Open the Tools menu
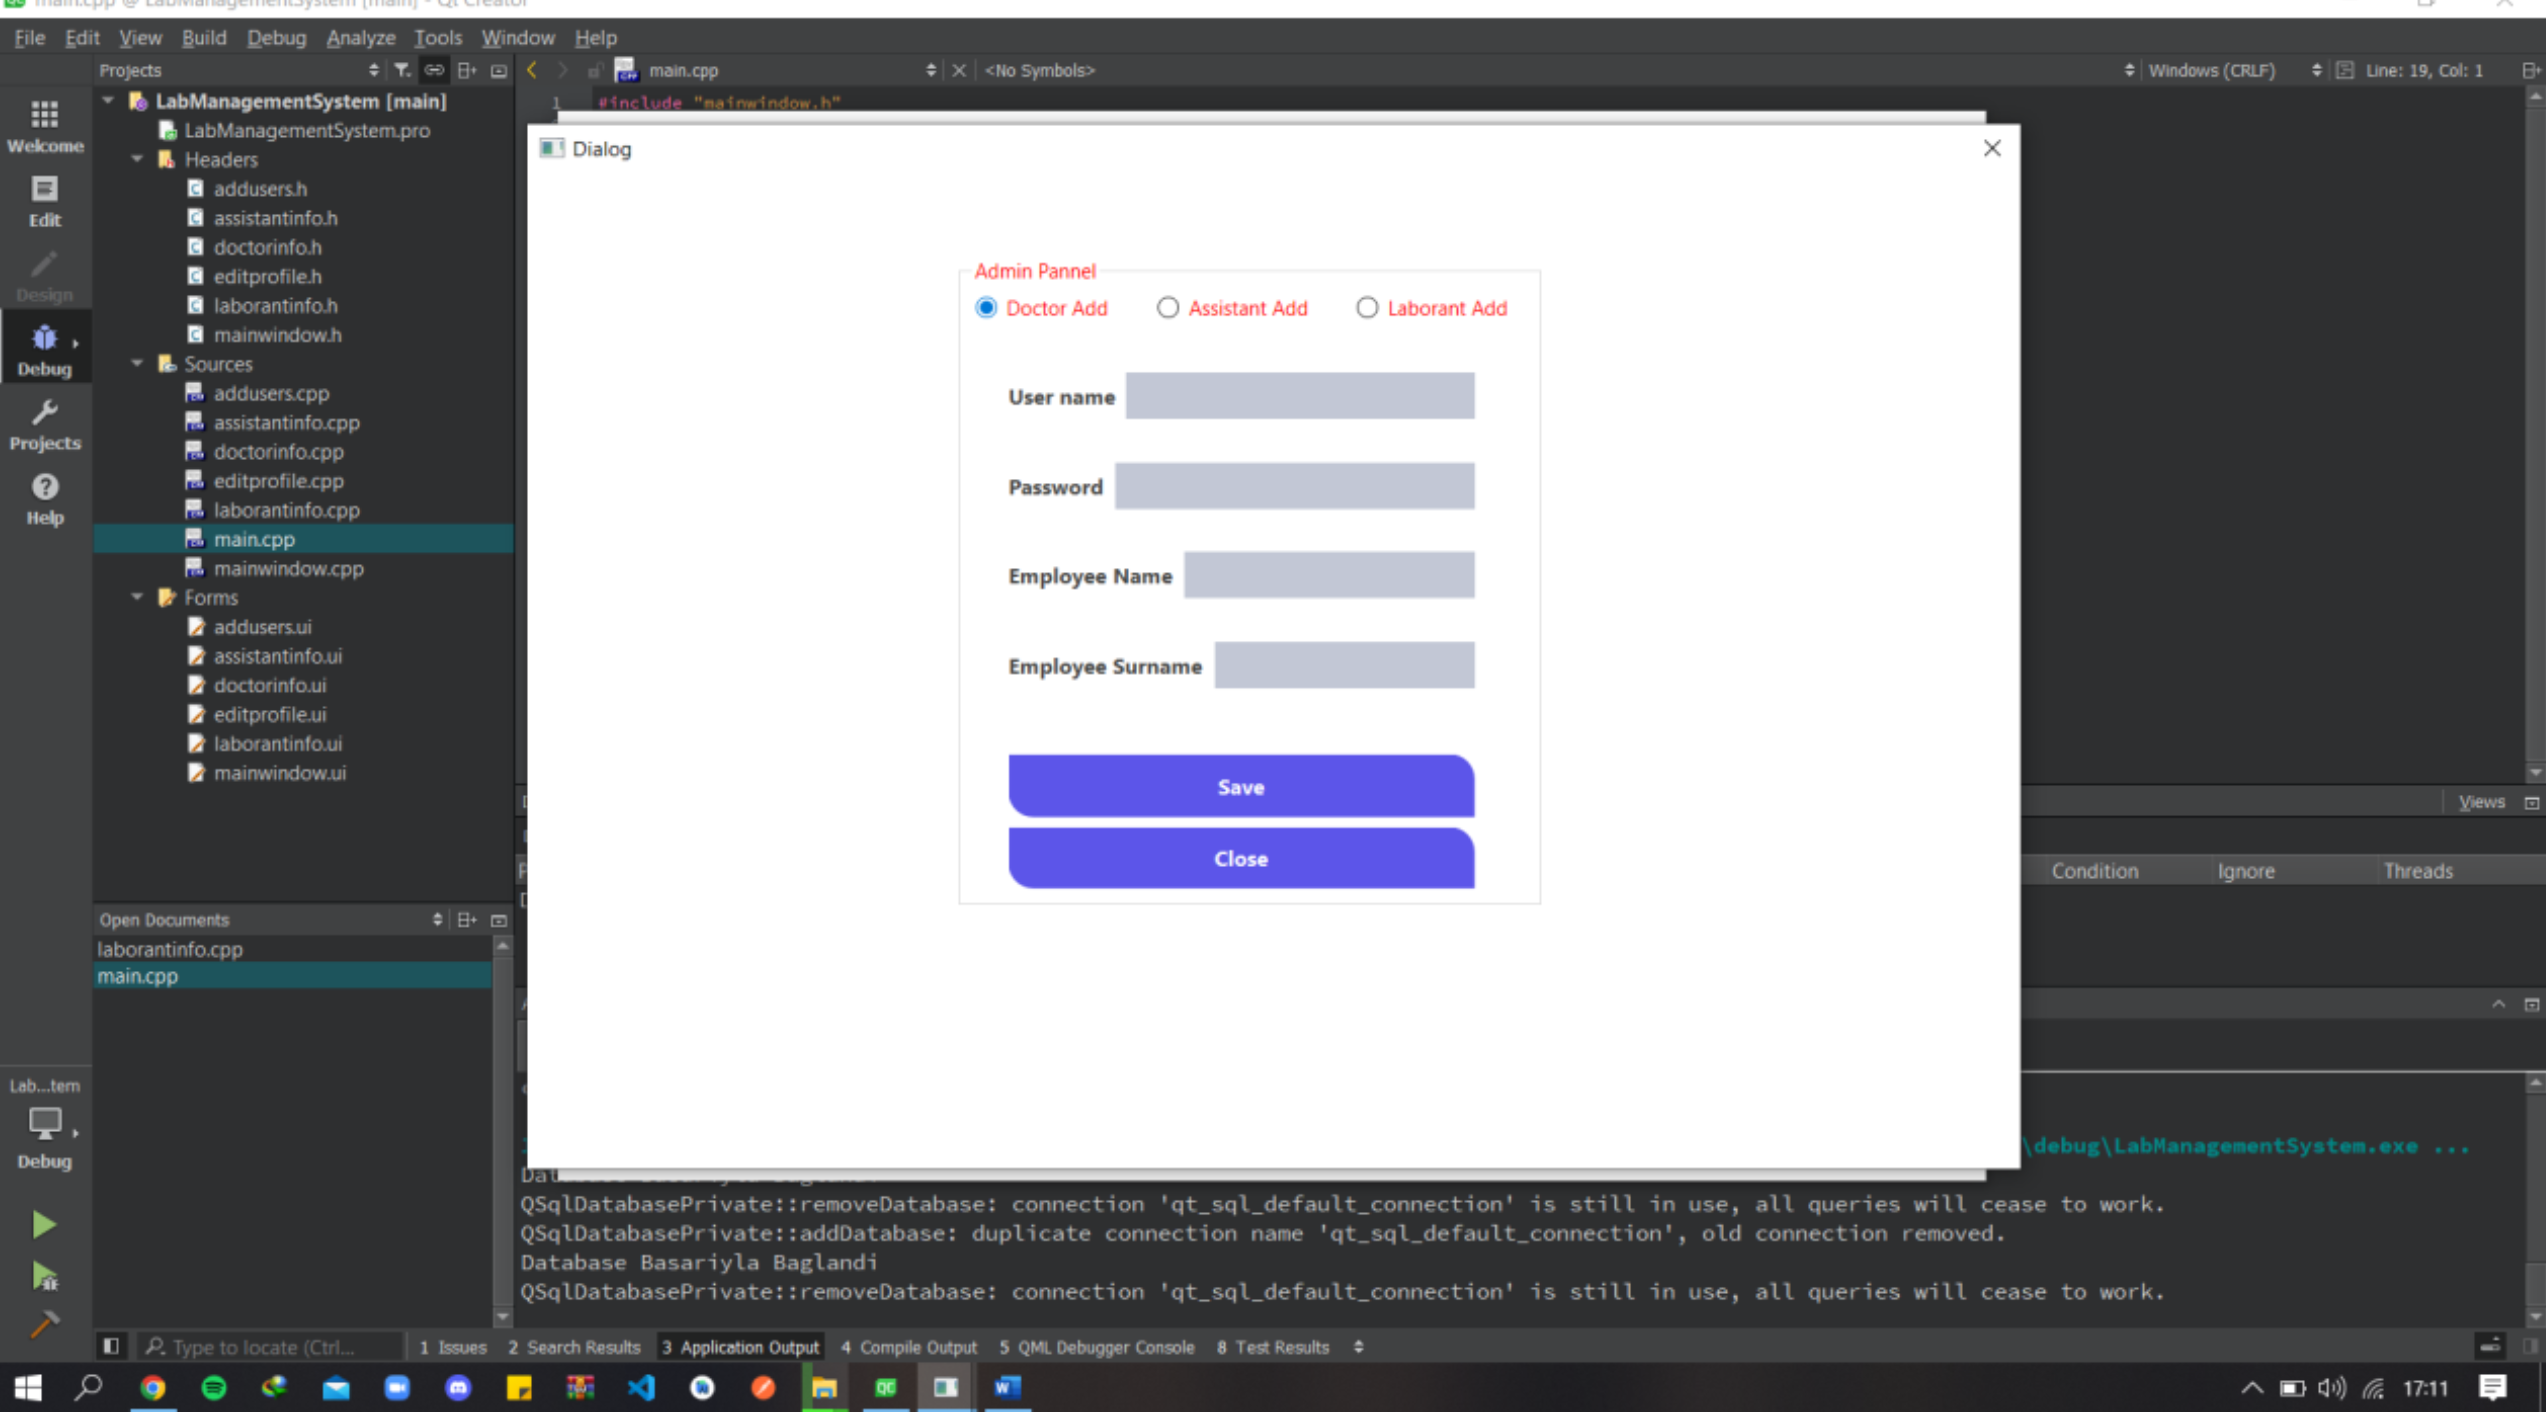 [x=438, y=37]
